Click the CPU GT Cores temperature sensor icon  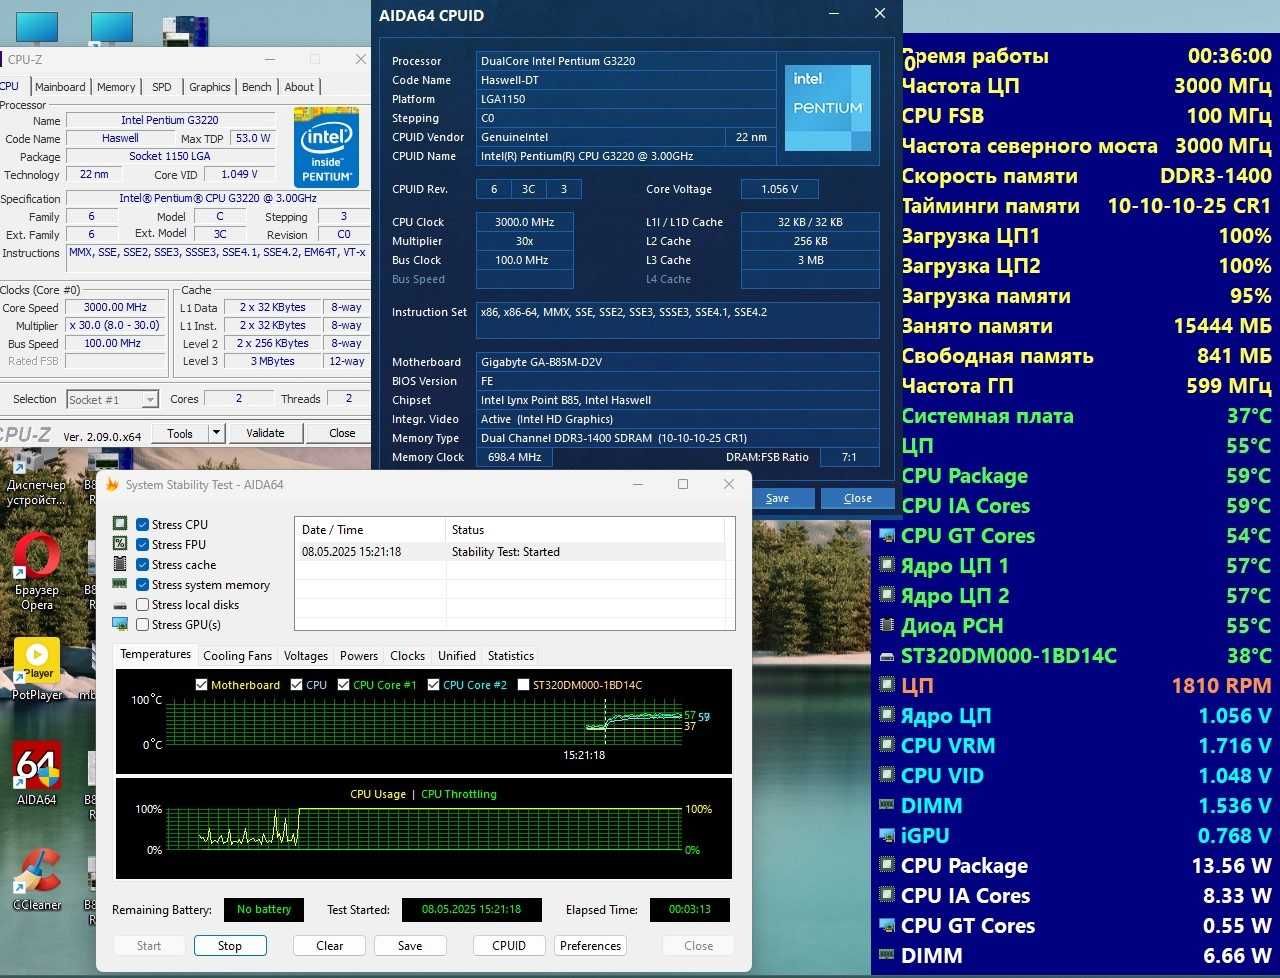pos(886,535)
